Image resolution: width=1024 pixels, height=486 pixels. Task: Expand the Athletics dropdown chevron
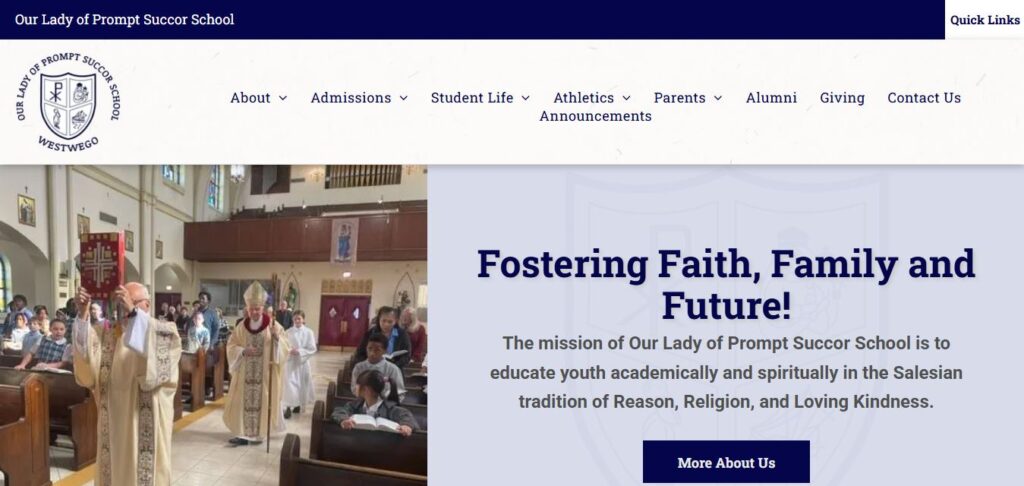click(x=626, y=98)
